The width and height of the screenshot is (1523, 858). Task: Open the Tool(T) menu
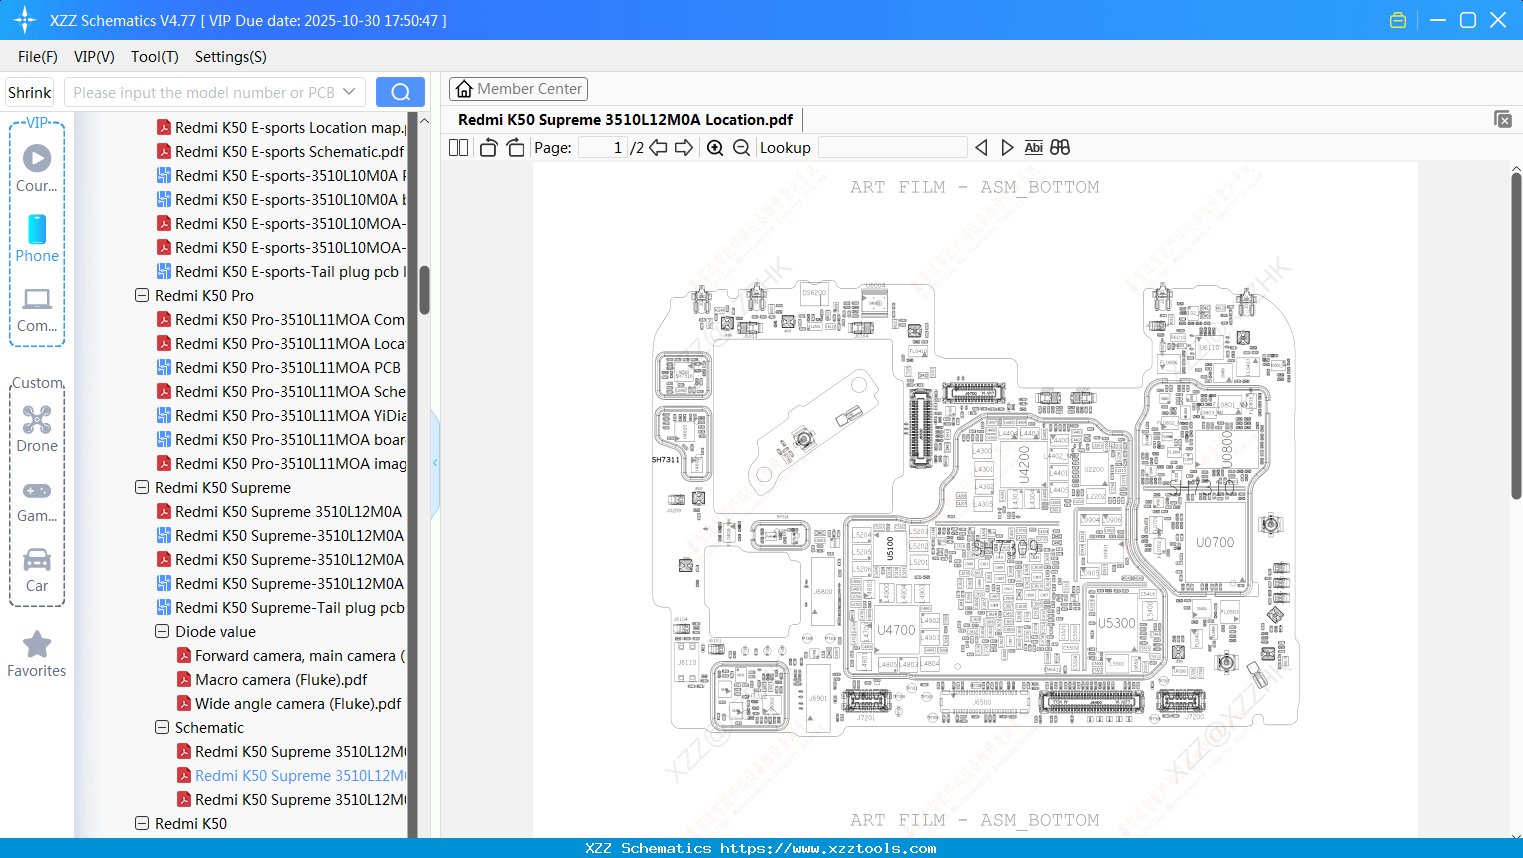tap(154, 57)
